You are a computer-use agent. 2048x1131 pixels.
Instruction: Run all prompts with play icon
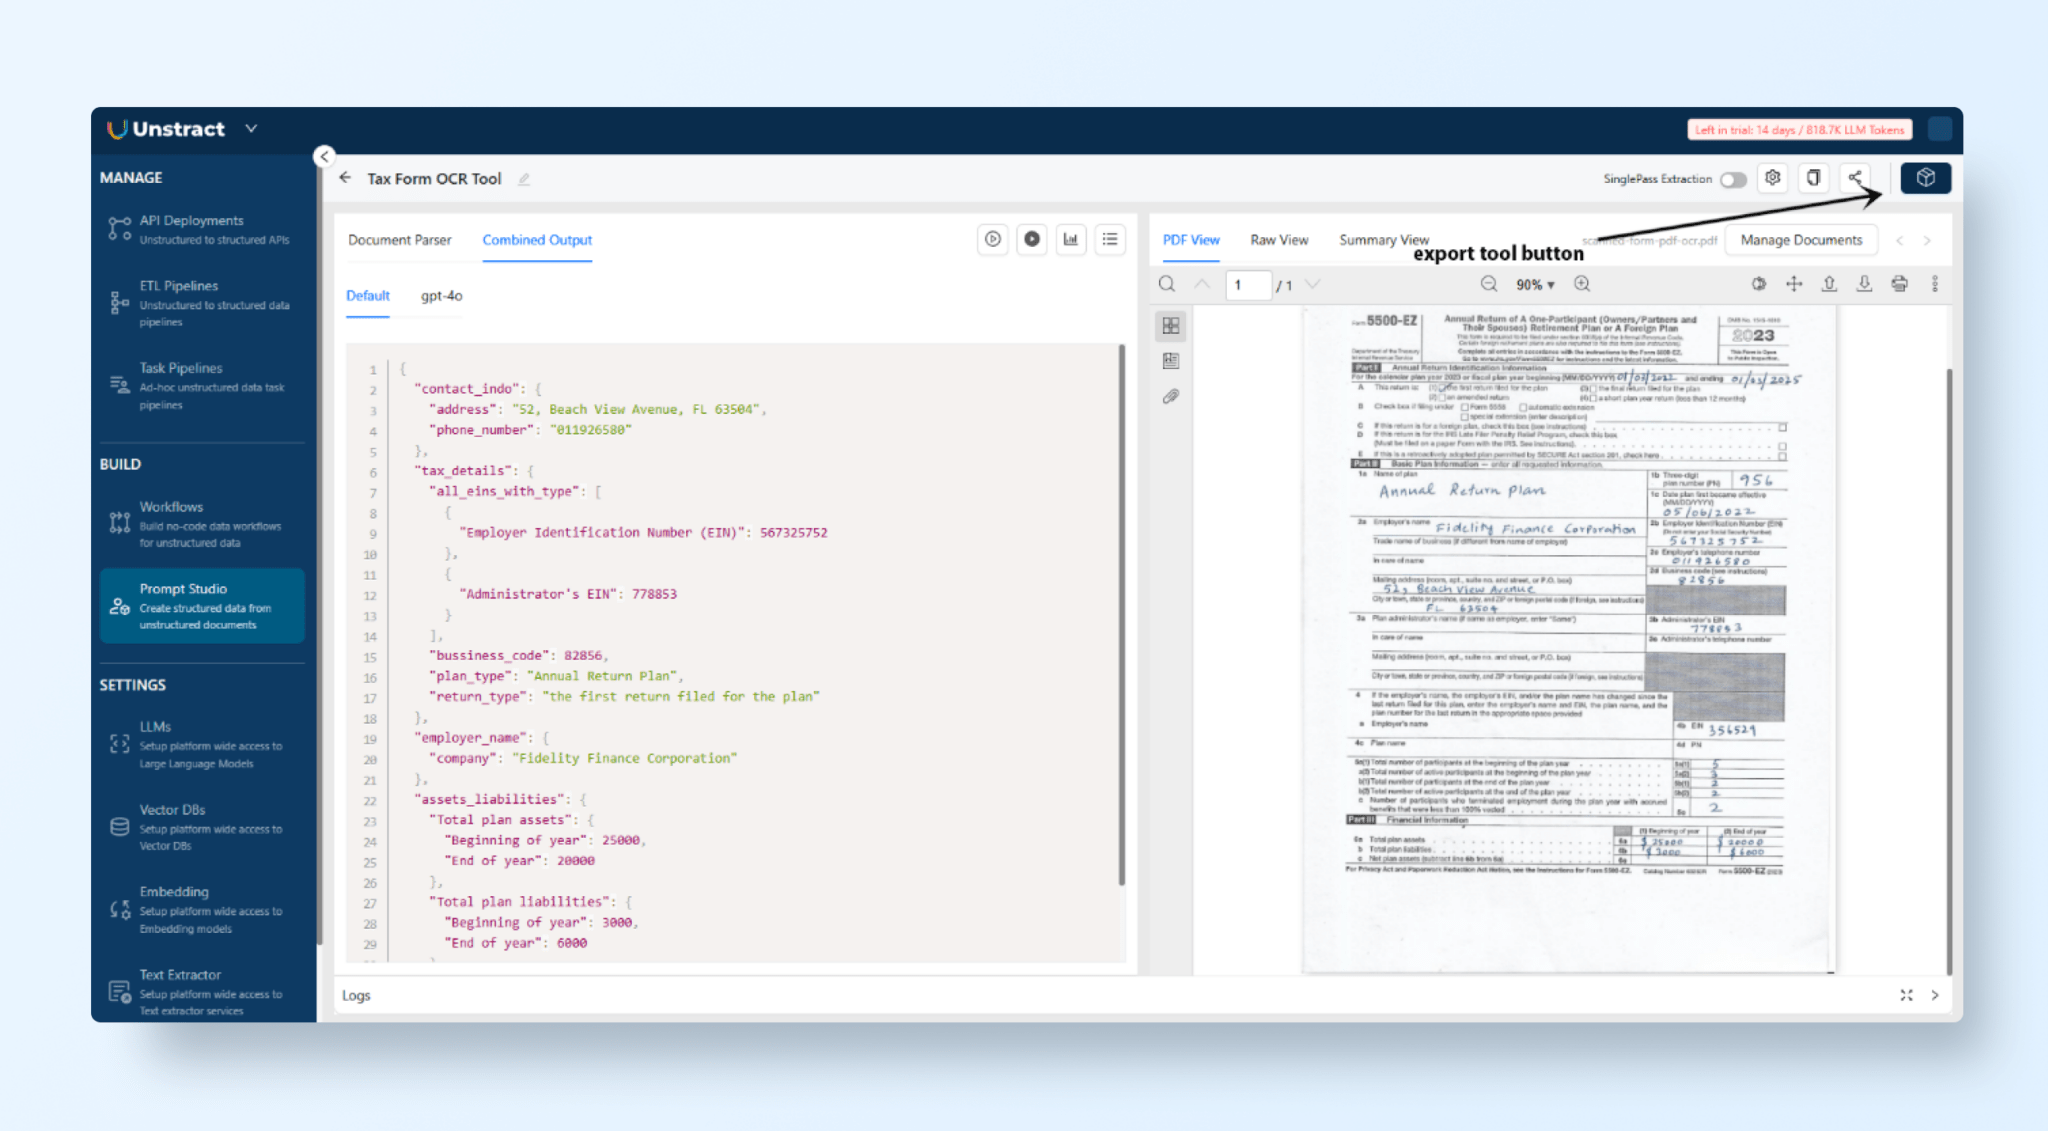[x=992, y=239]
